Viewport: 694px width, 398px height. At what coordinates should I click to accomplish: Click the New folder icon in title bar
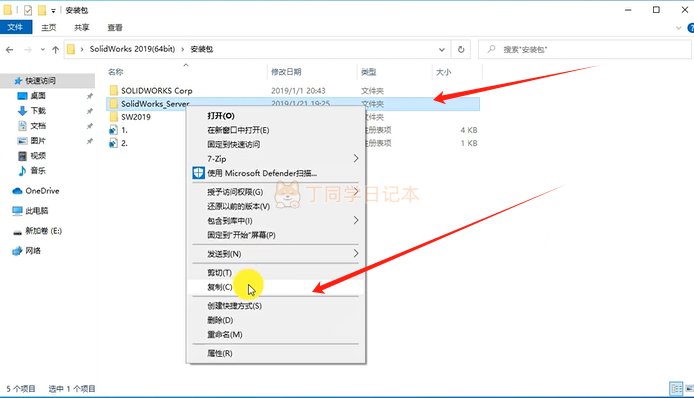click(x=42, y=10)
